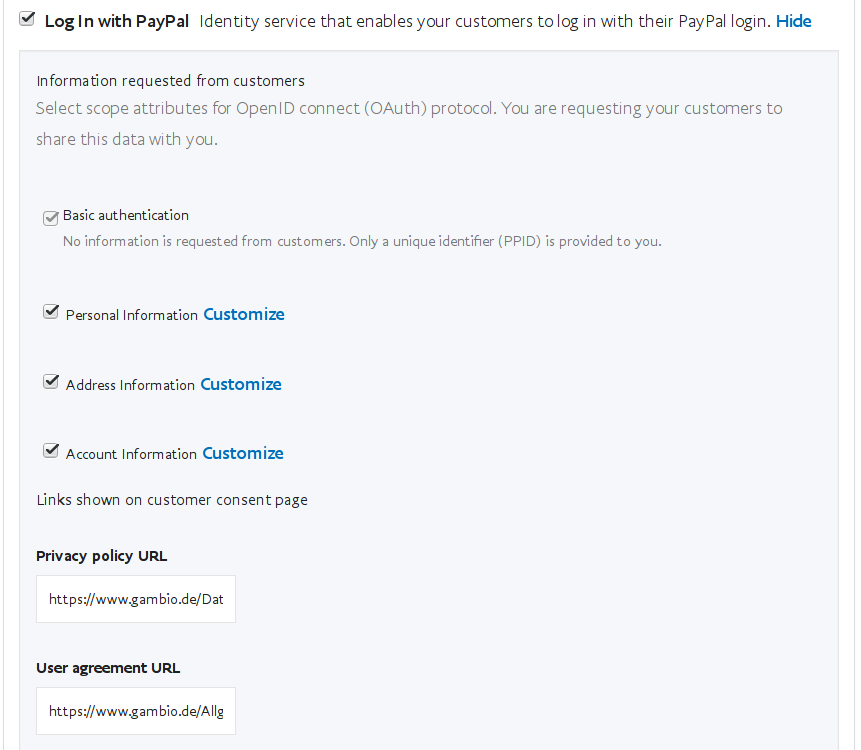Image resolution: width=861 pixels, height=750 pixels.
Task: Focus the Privacy policy URL field
Action: [x=136, y=599]
